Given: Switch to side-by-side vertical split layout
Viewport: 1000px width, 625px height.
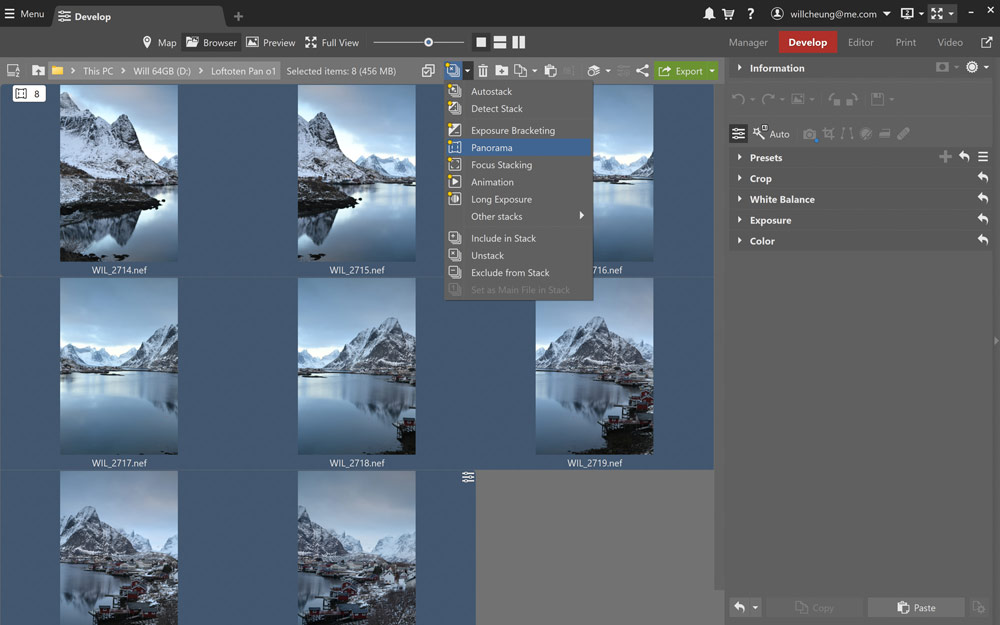Looking at the screenshot, I should 518,42.
